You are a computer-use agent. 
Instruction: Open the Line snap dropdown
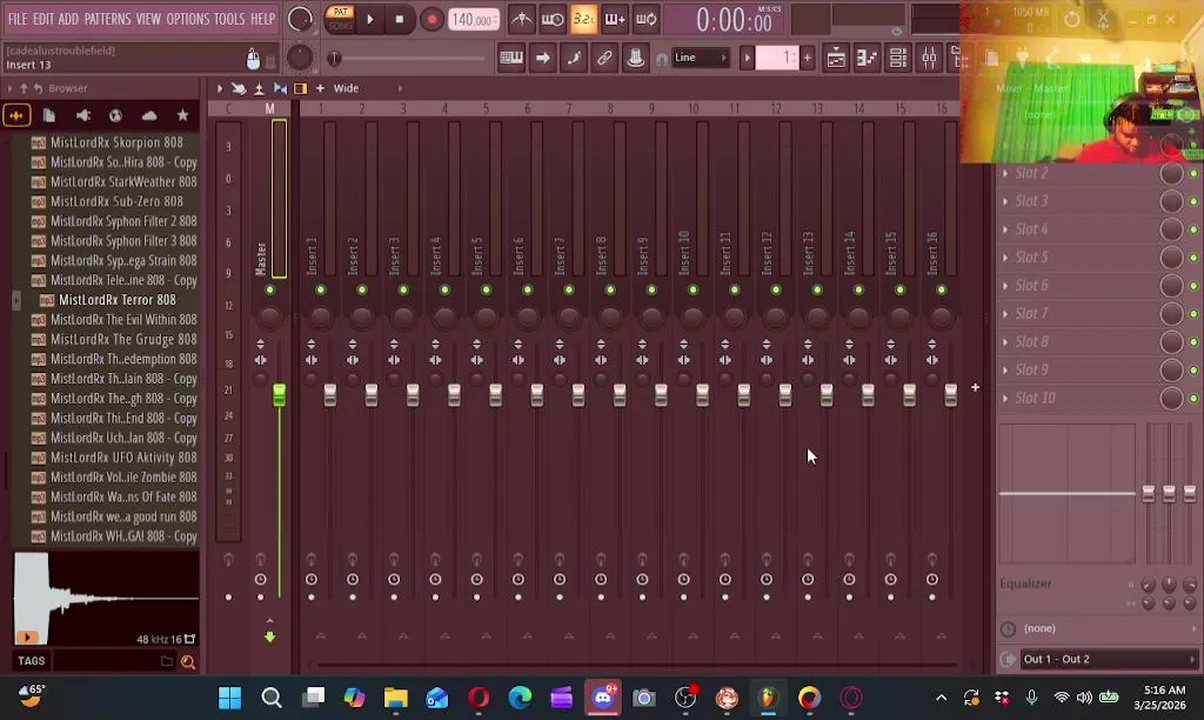click(x=699, y=57)
